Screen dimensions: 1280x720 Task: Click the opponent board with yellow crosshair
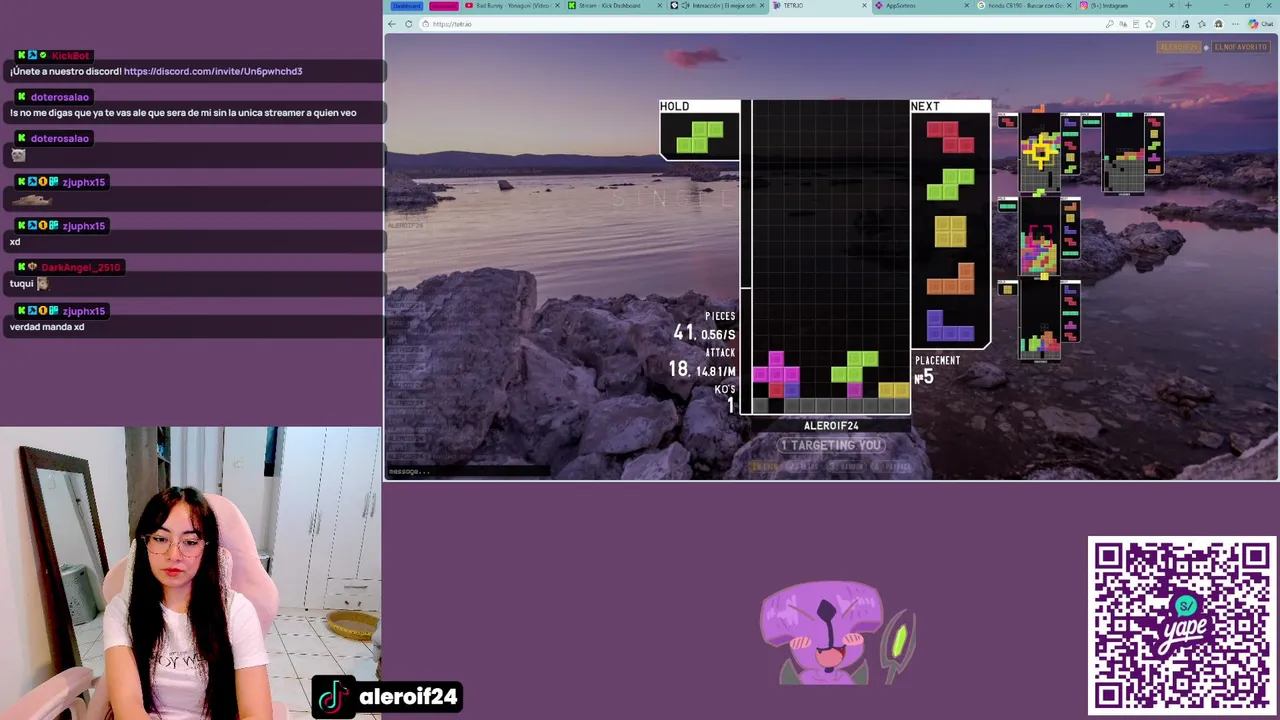[x=1041, y=152]
